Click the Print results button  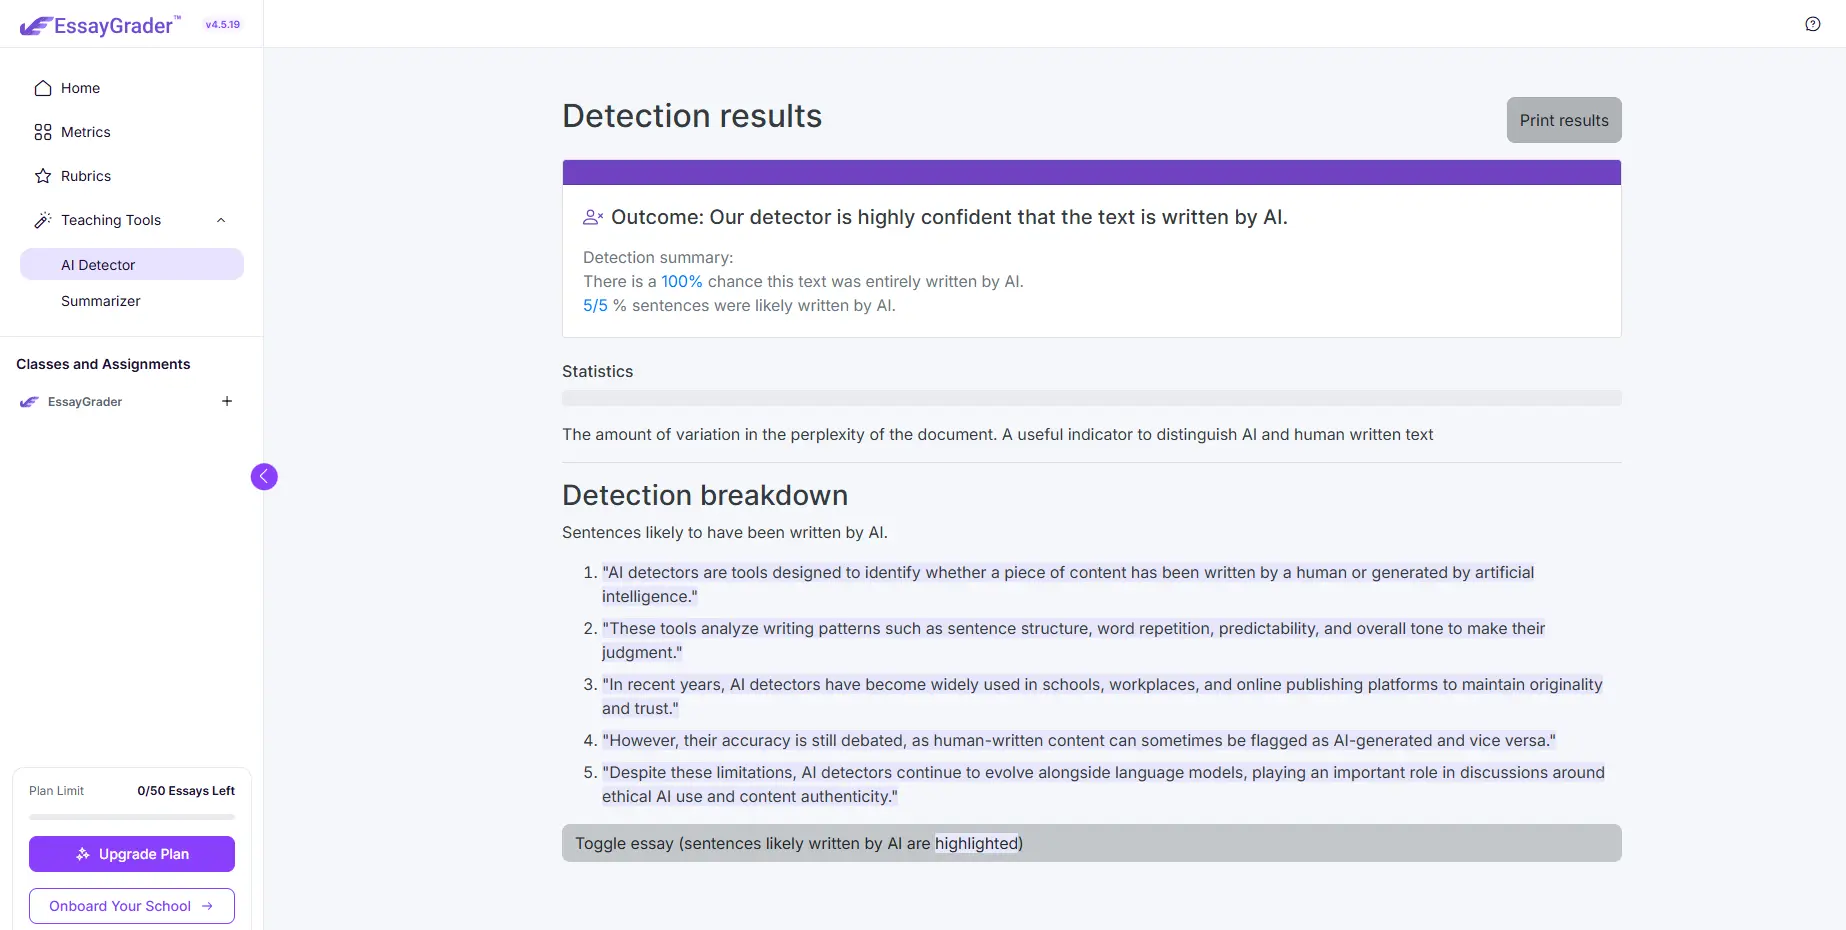[x=1564, y=120]
